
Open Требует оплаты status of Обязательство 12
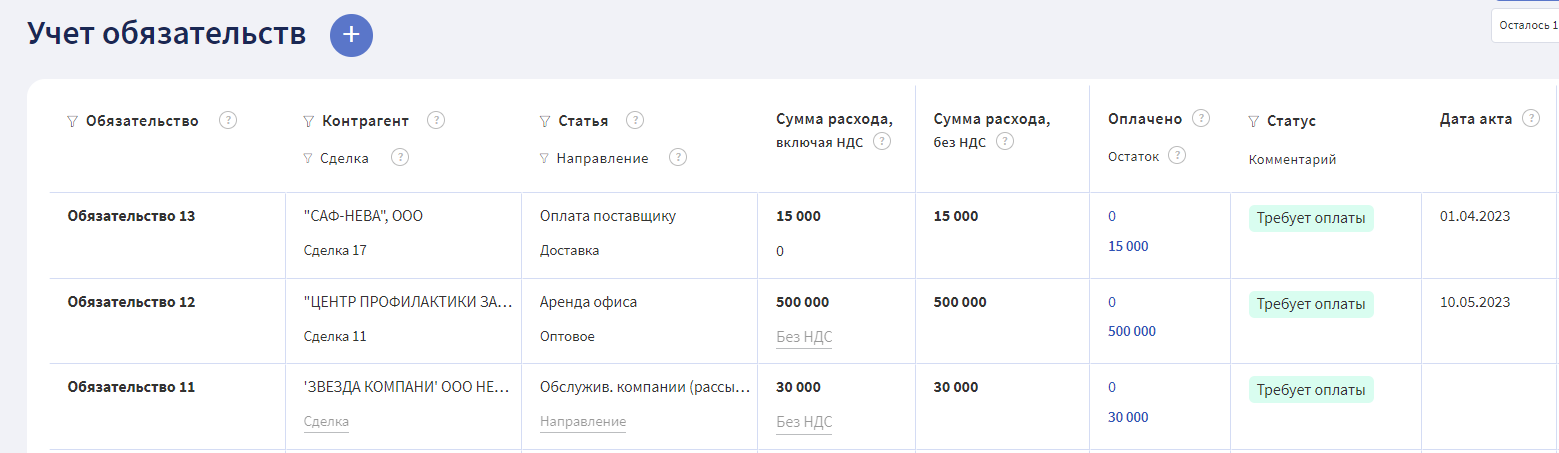coord(1311,304)
